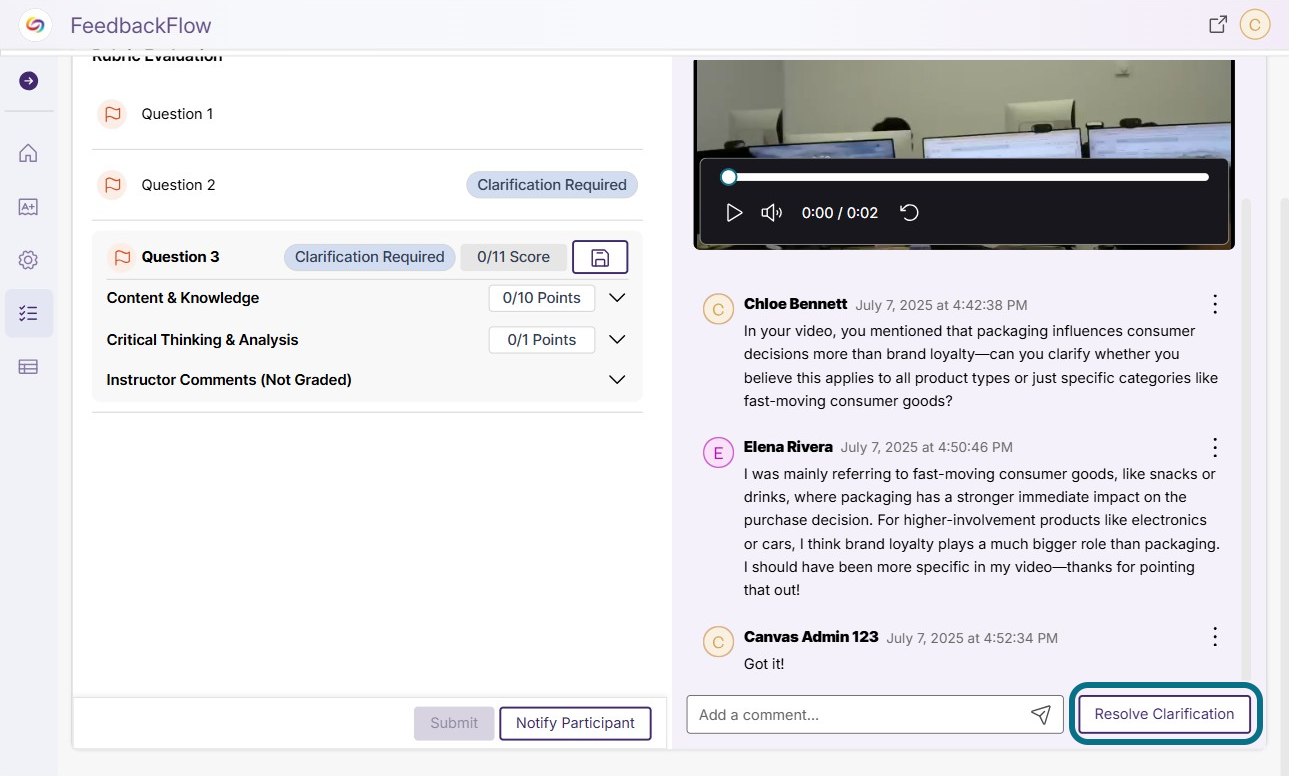Click Question 3 Clarification Required badge

click(x=369, y=257)
